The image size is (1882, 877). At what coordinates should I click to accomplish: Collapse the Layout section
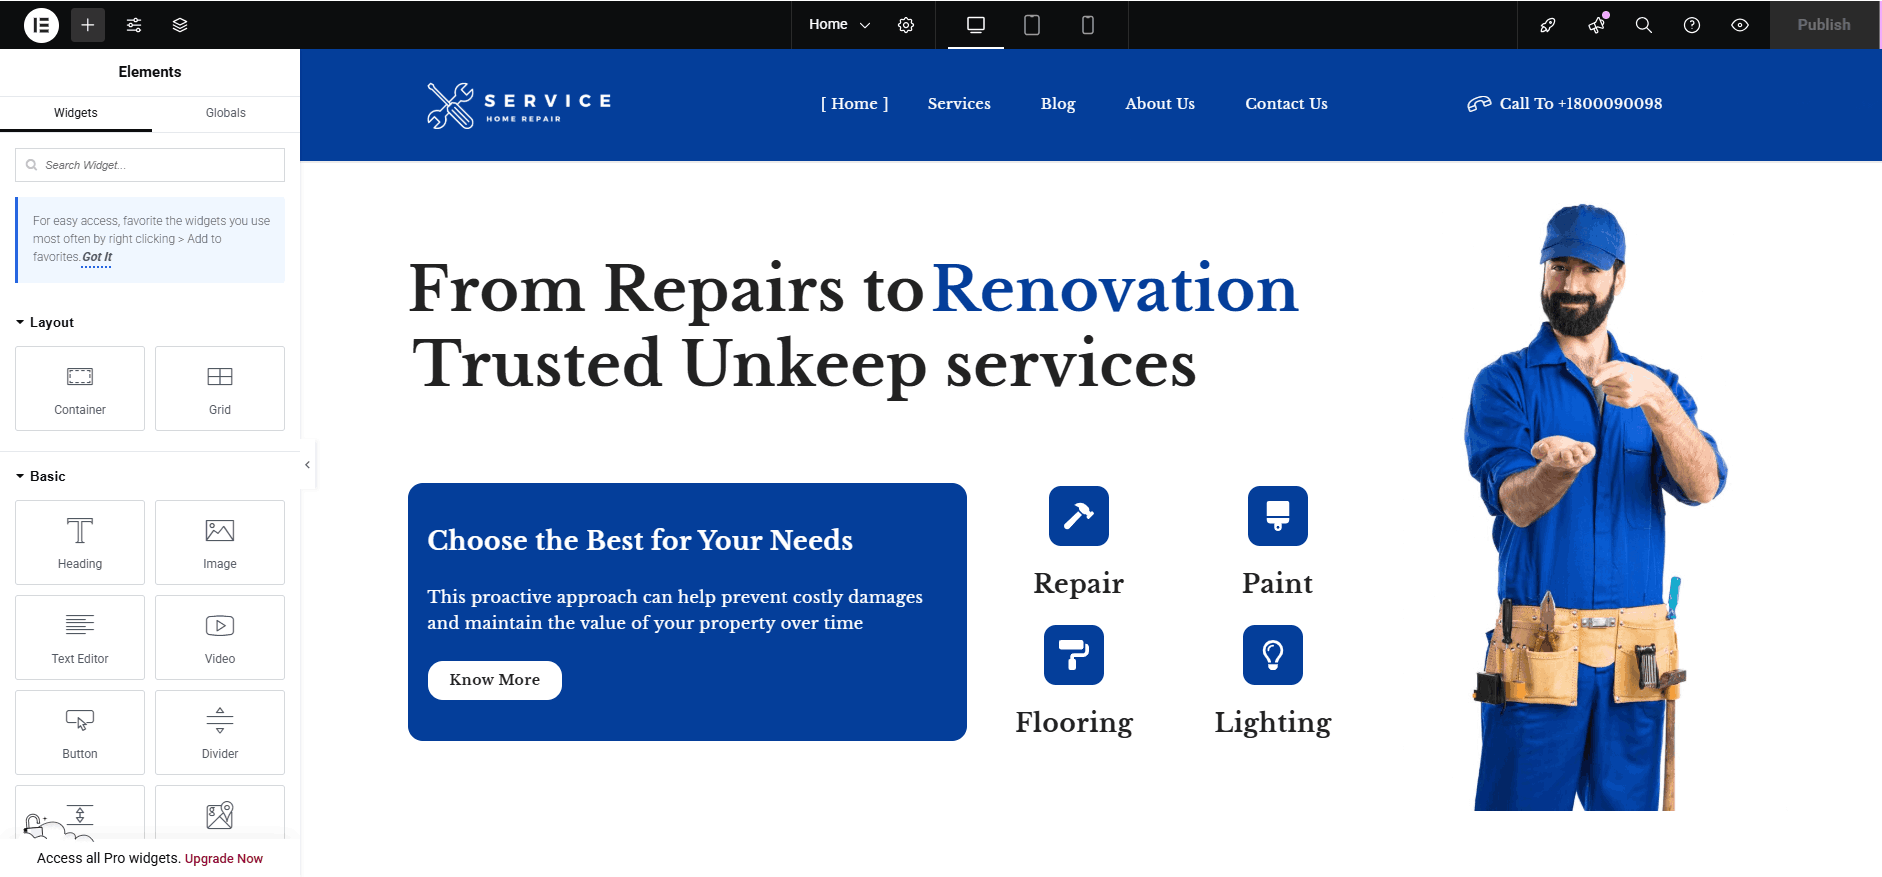click(45, 322)
